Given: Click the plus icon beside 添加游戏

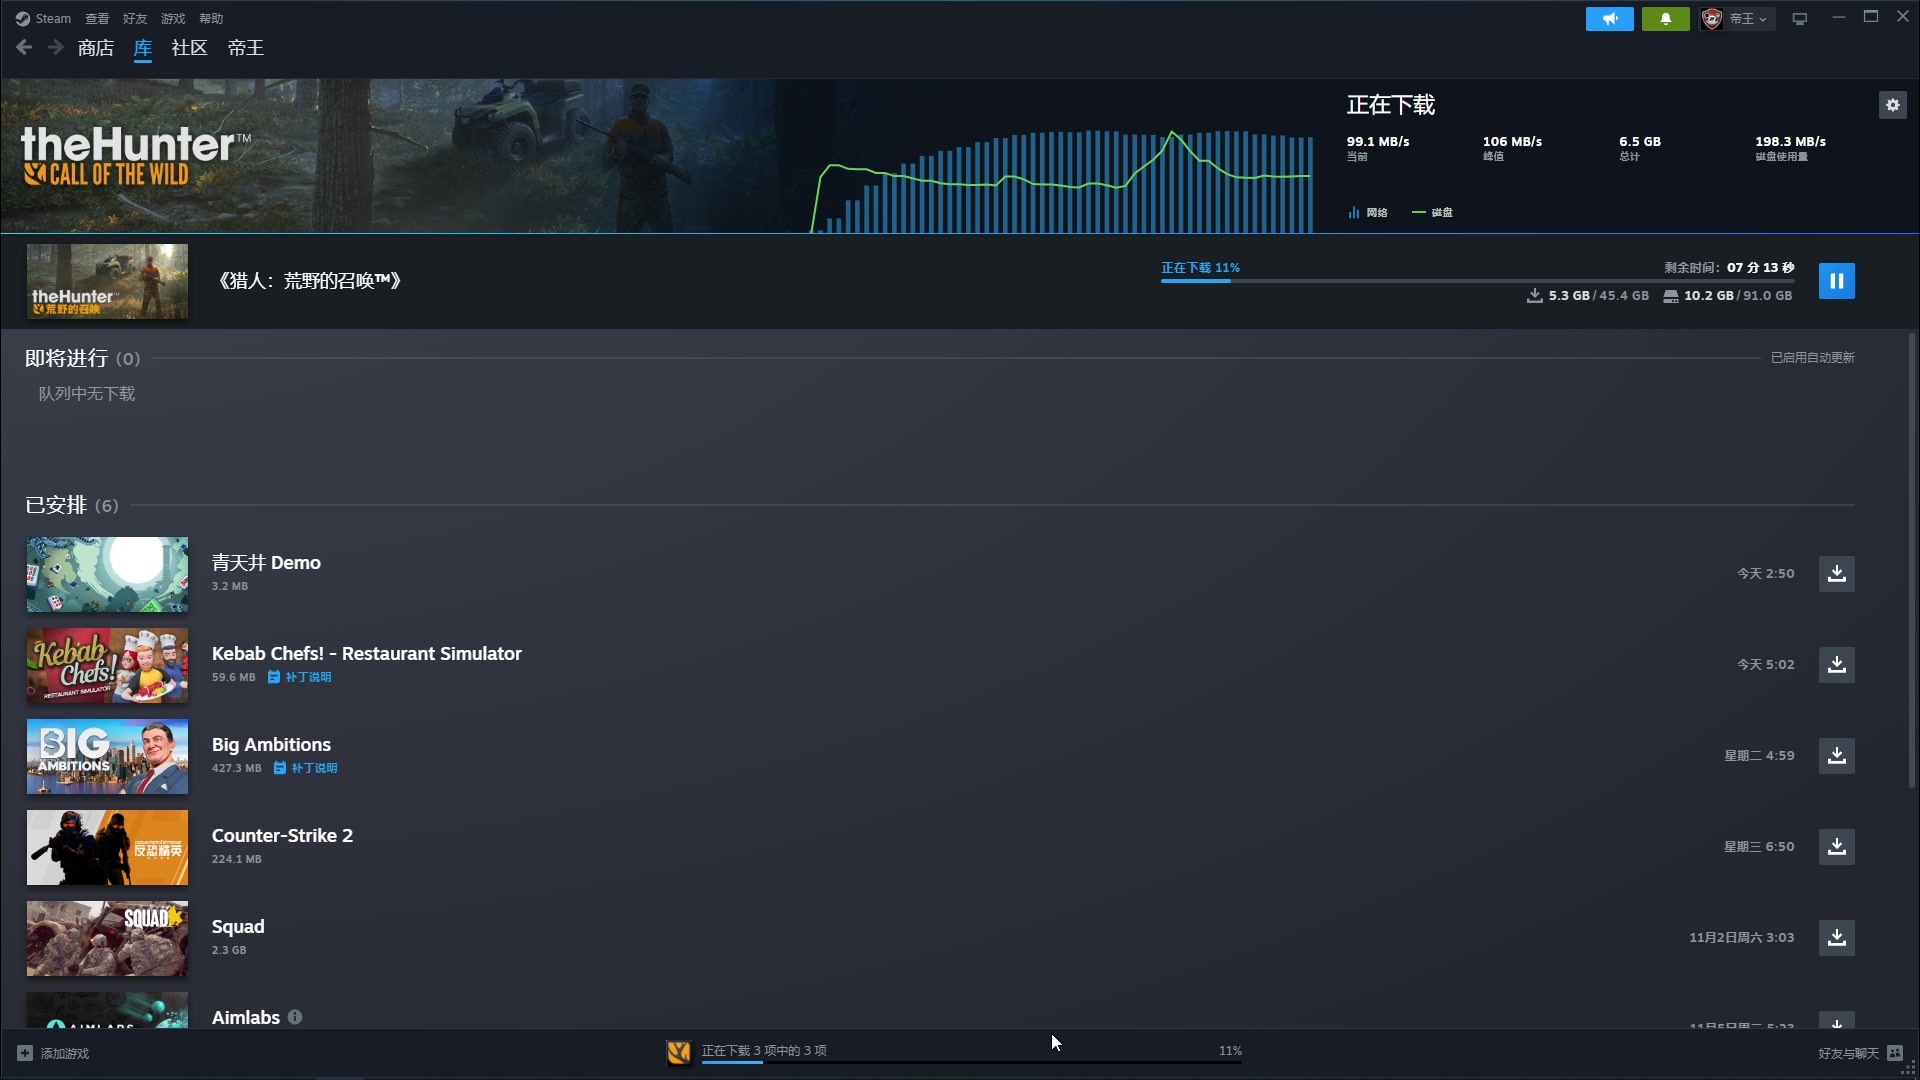Looking at the screenshot, I should [25, 1053].
